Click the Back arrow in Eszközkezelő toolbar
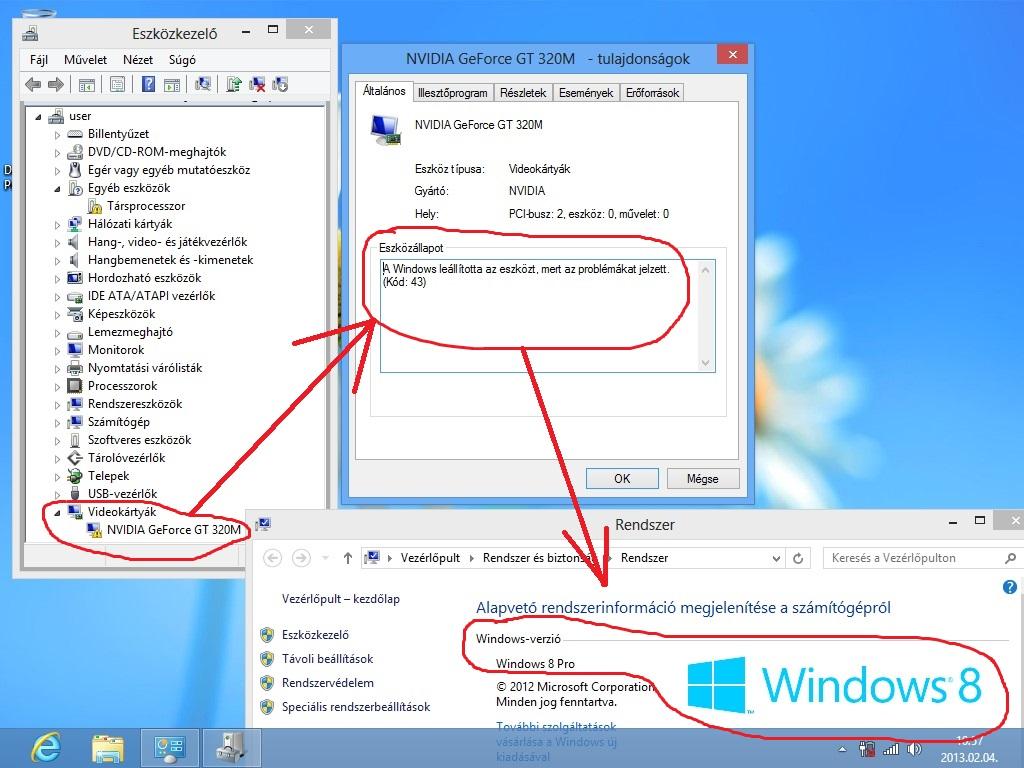Screen dimensions: 1024x768 click(33, 84)
